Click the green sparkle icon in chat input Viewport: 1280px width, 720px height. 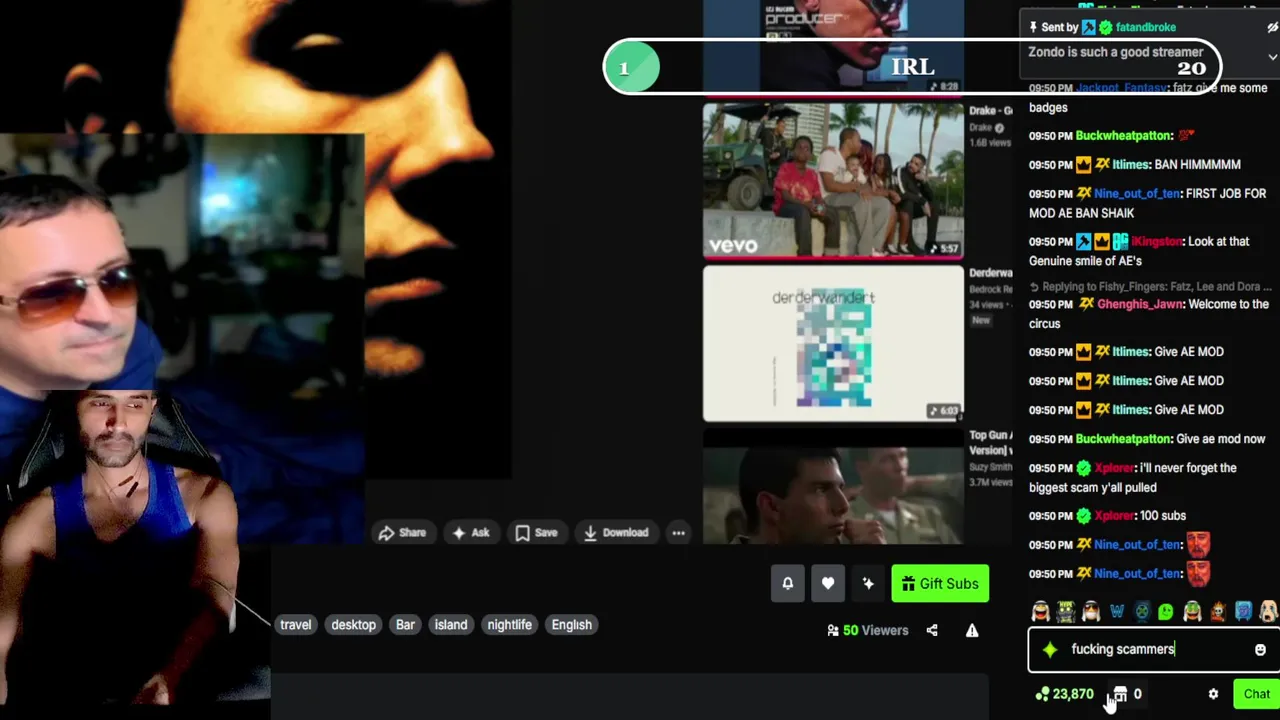click(x=1049, y=650)
